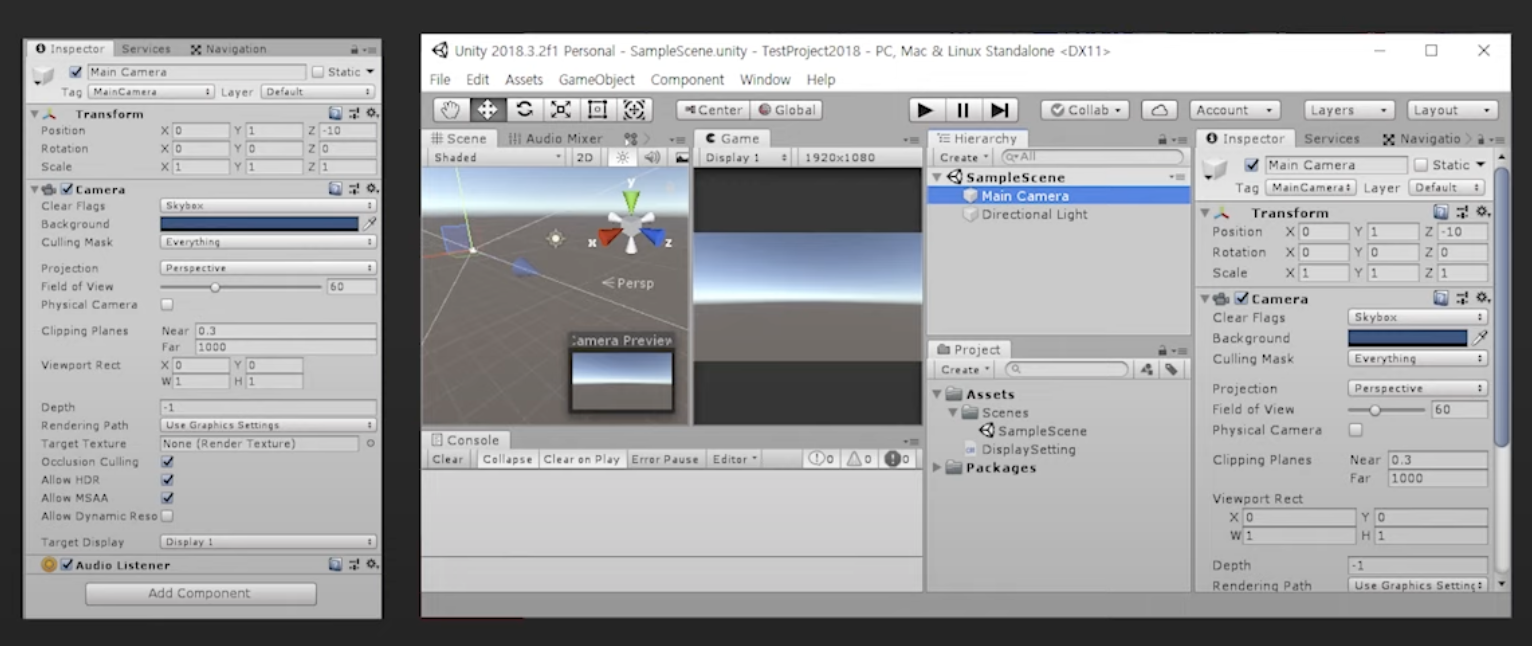Click the Pause button
This screenshot has height=646, width=1532.
pyautogui.click(x=962, y=110)
